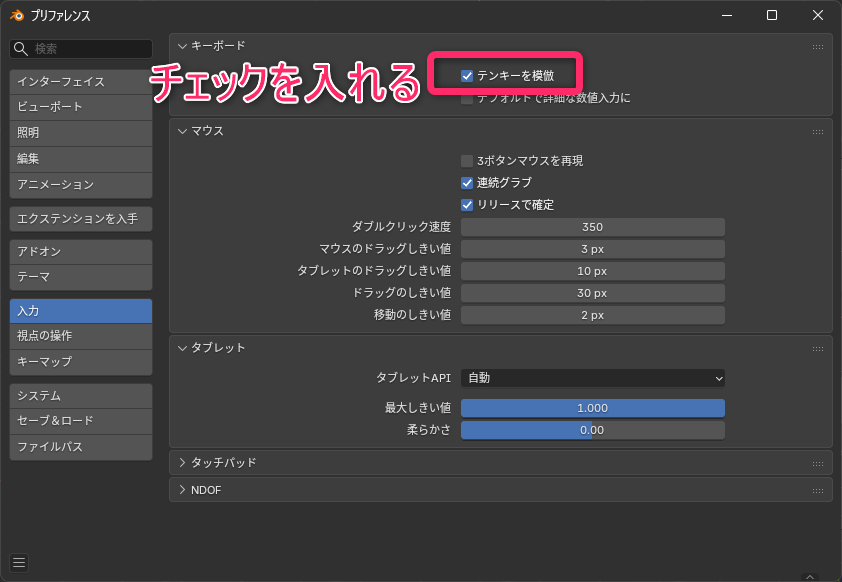Open the インターフェイス preferences tab

coord(81,82)
